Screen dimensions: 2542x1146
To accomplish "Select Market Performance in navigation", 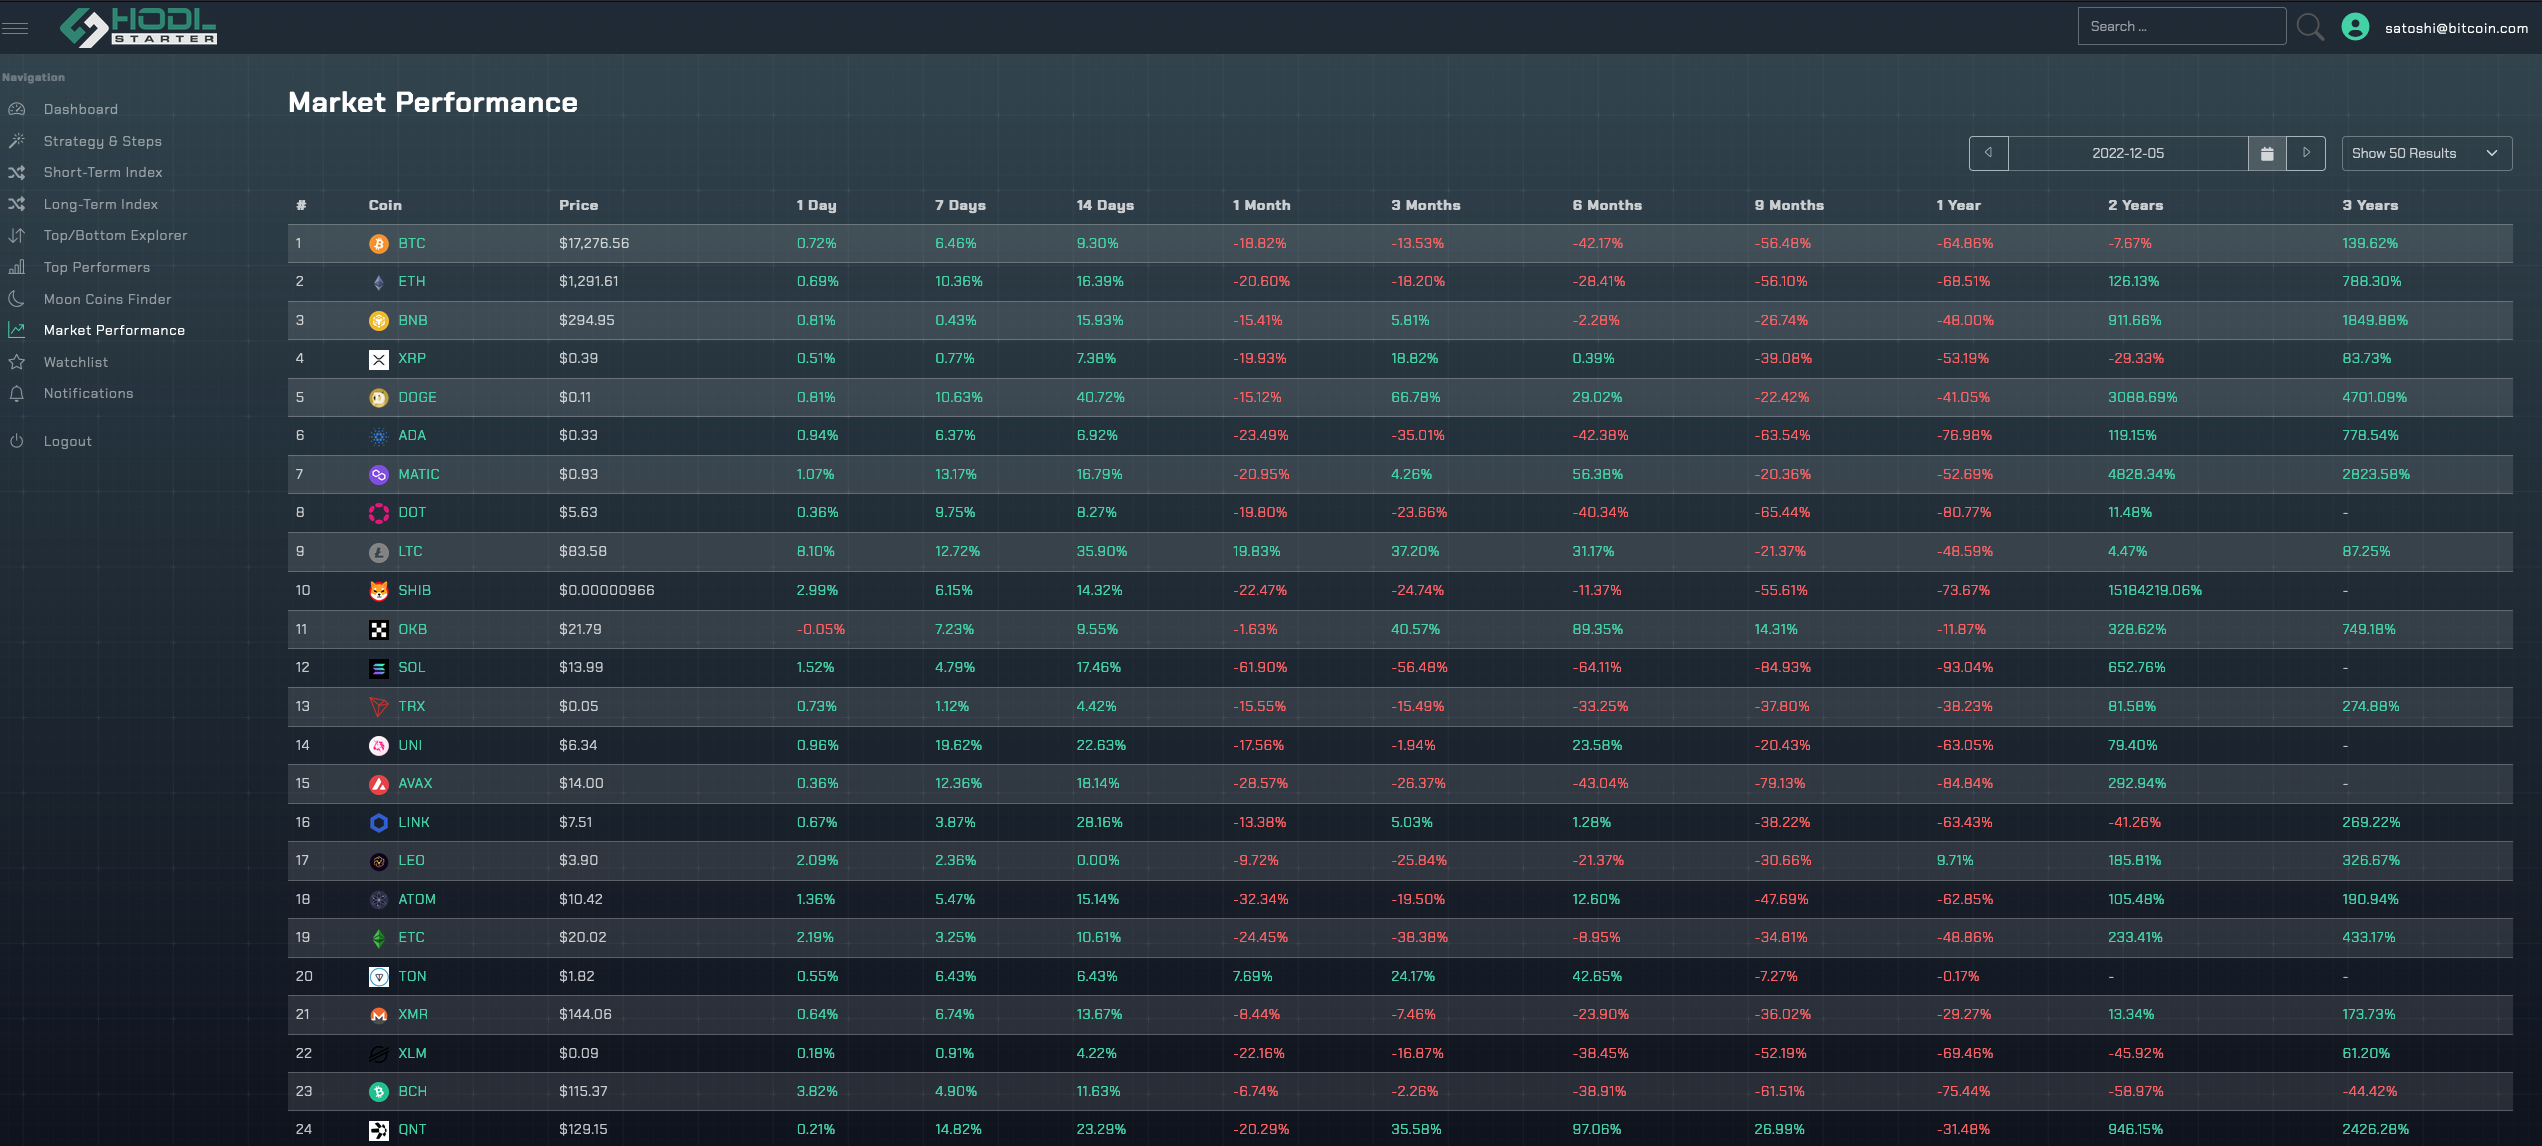I will (114, 330).
